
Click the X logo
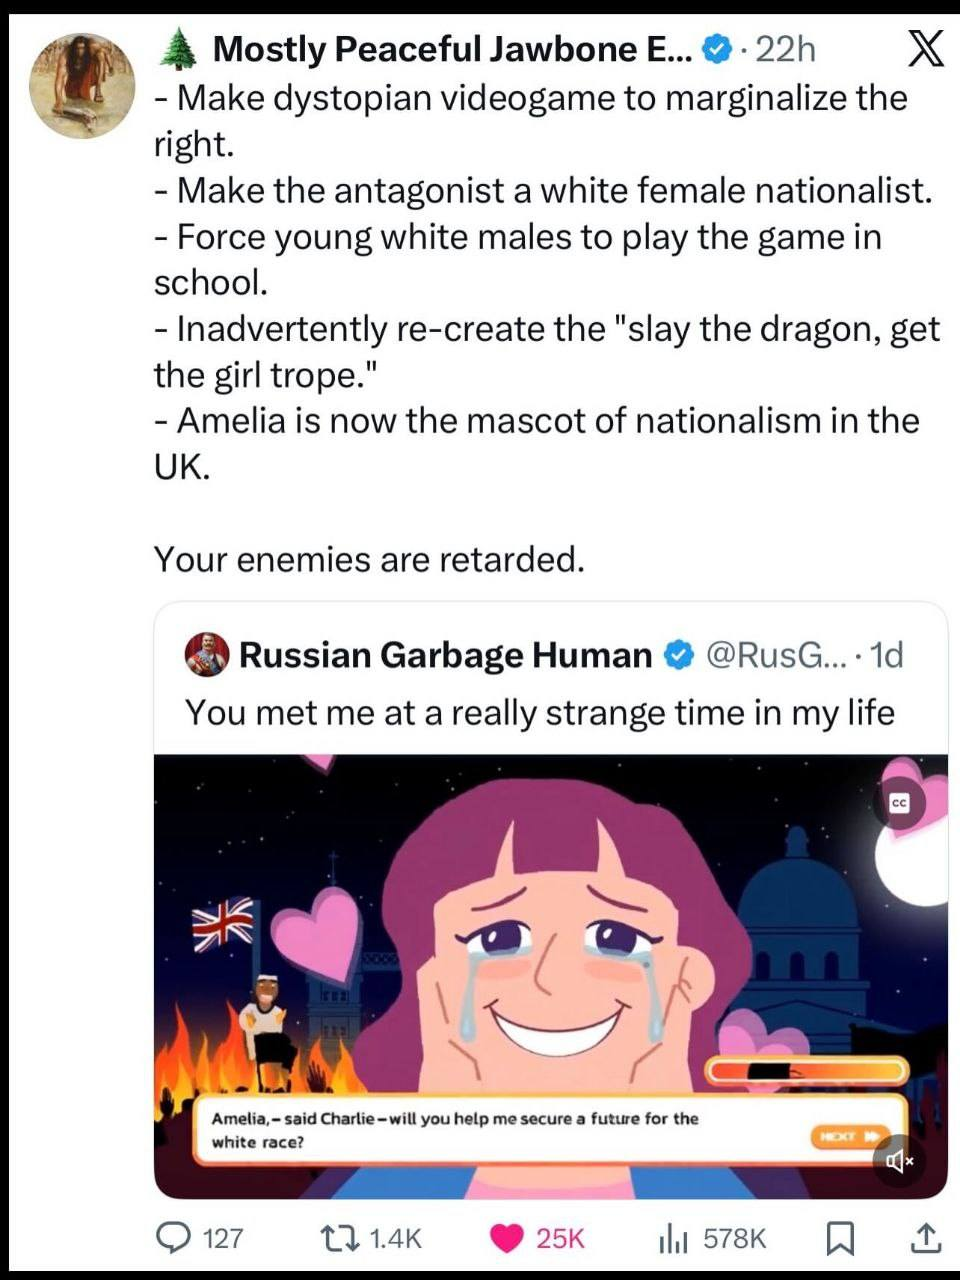925,49
